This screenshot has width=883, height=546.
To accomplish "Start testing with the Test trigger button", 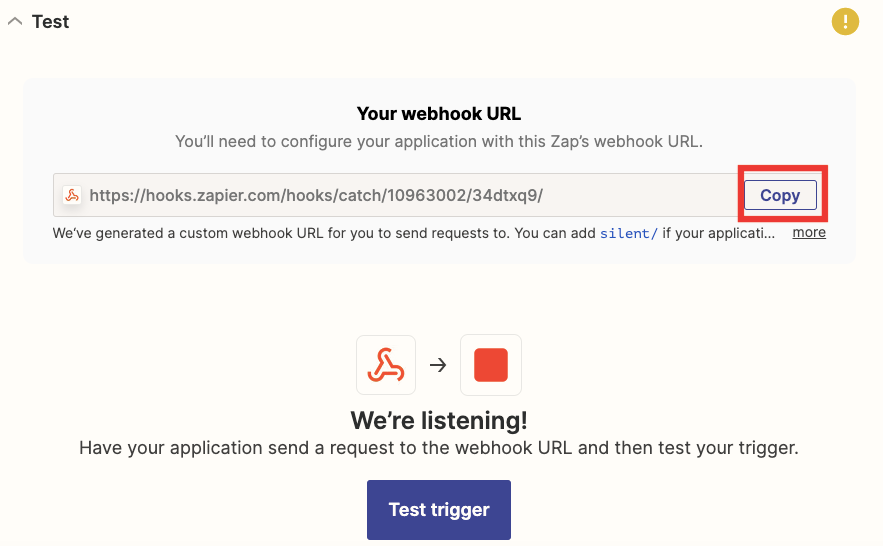I will click(x=439, y=509).
